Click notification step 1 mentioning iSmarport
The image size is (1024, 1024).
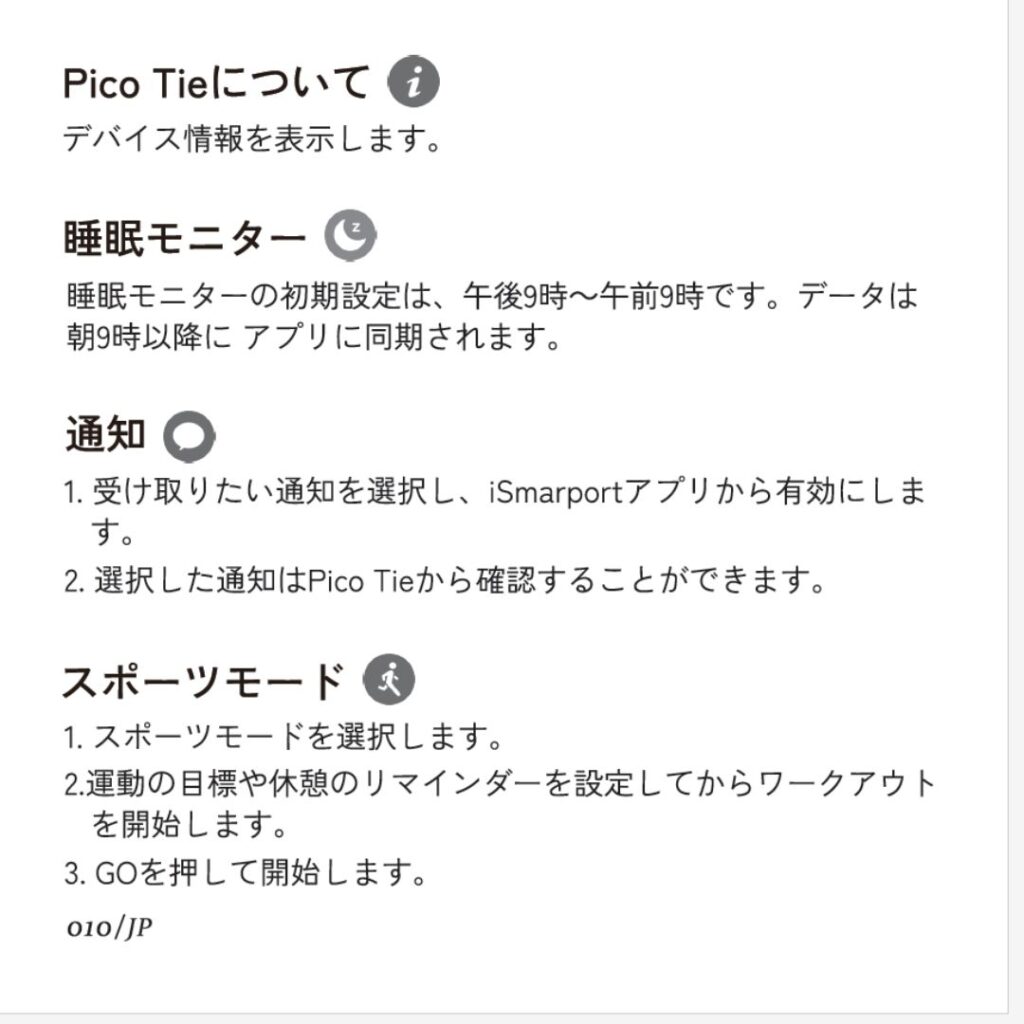coord(495,511)
